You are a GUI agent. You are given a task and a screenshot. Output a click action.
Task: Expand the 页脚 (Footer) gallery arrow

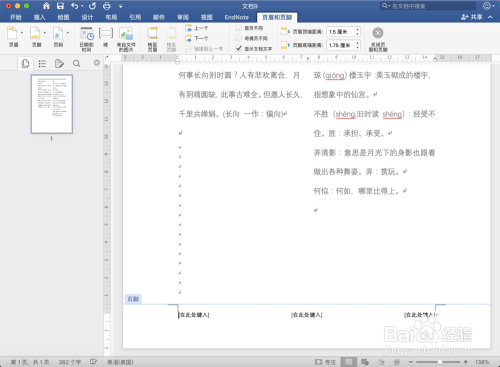point(45,33)
